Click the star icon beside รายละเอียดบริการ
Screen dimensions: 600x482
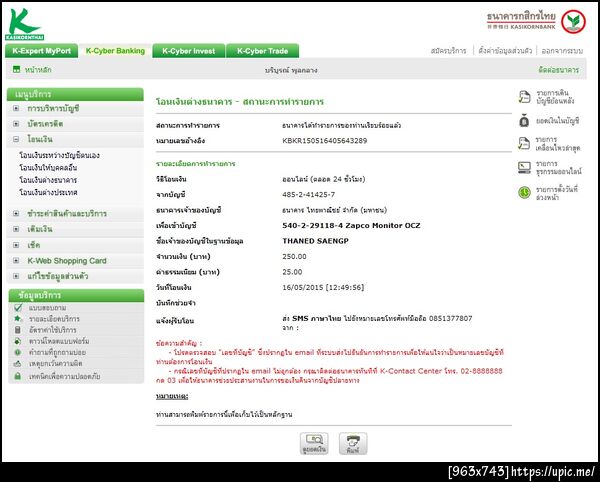point(18,319)
